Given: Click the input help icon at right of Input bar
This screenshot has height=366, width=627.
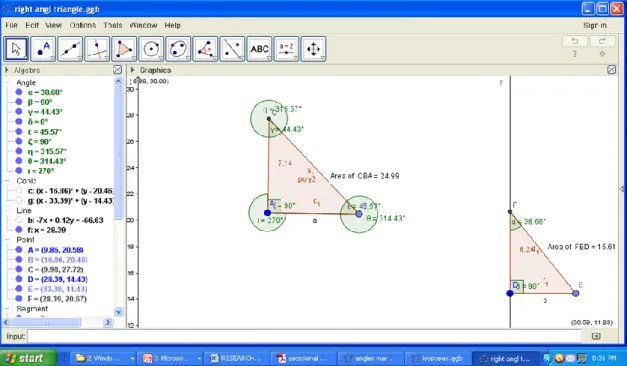Looking at the screenshot, I should point(596,336).
